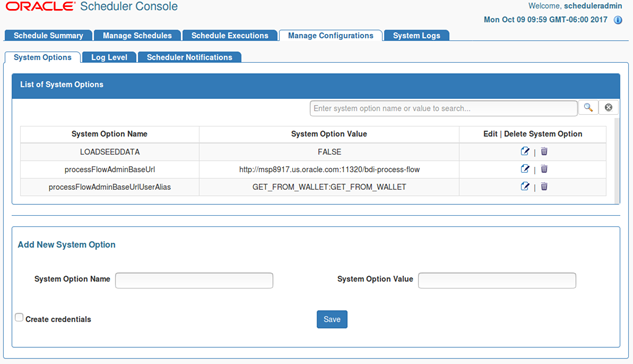
Task: Click the Oracle Scheduler Console logo
Action: [x=92, y=6]
